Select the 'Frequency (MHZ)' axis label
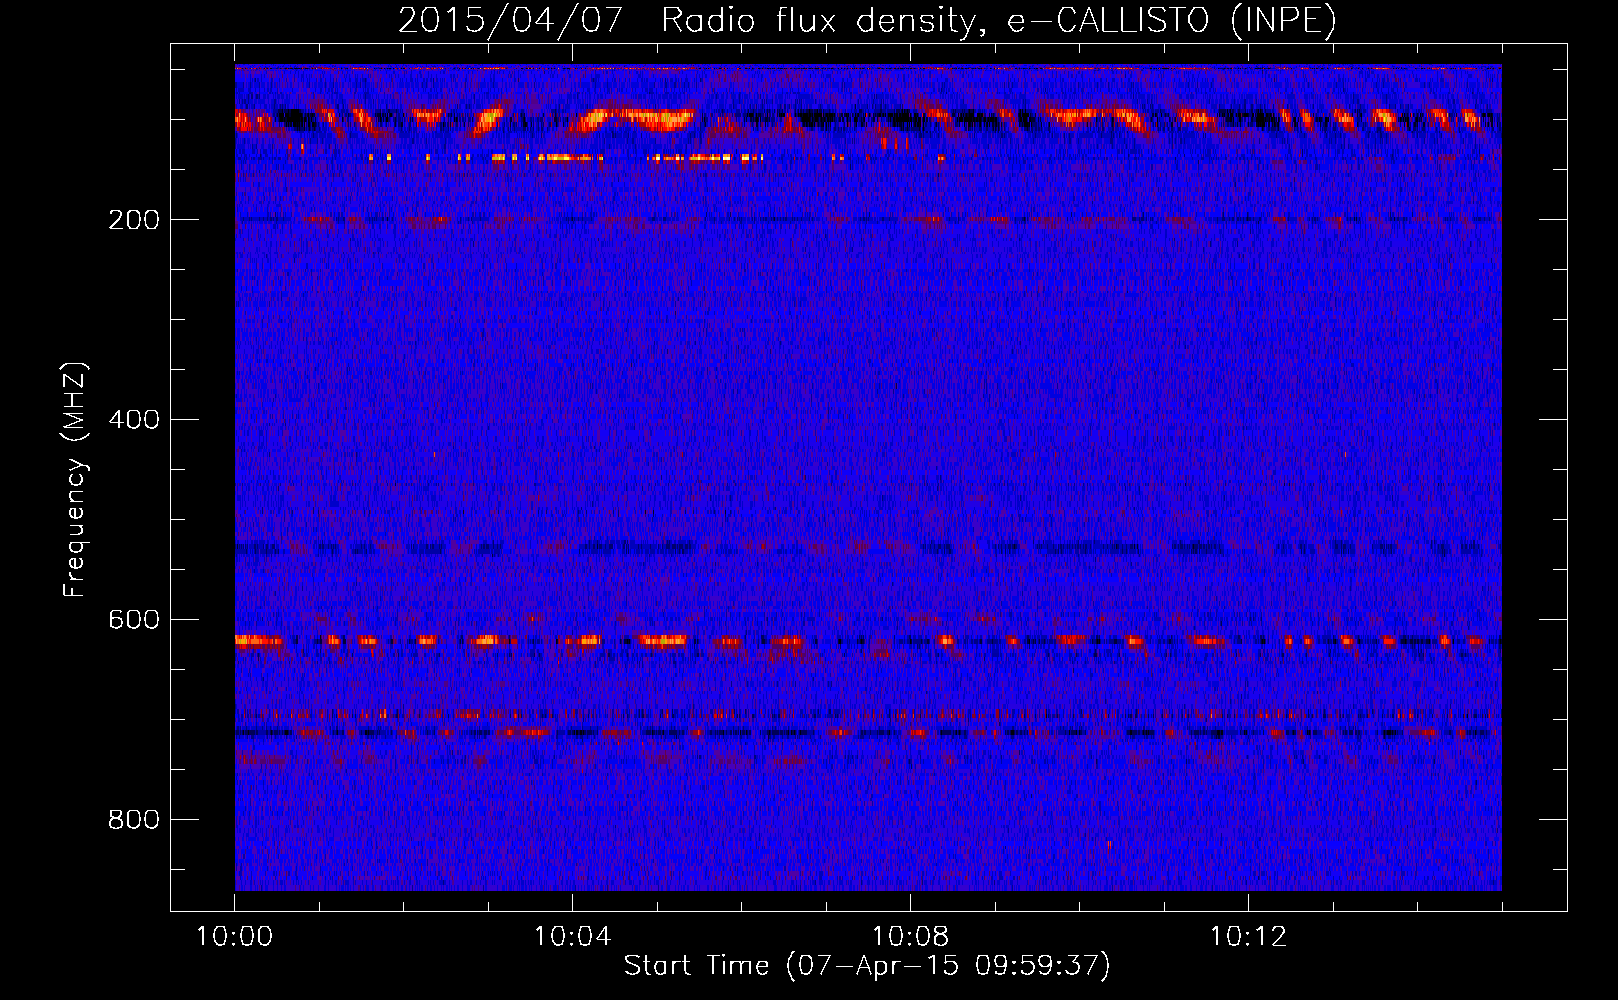 (x=75, y=480)
